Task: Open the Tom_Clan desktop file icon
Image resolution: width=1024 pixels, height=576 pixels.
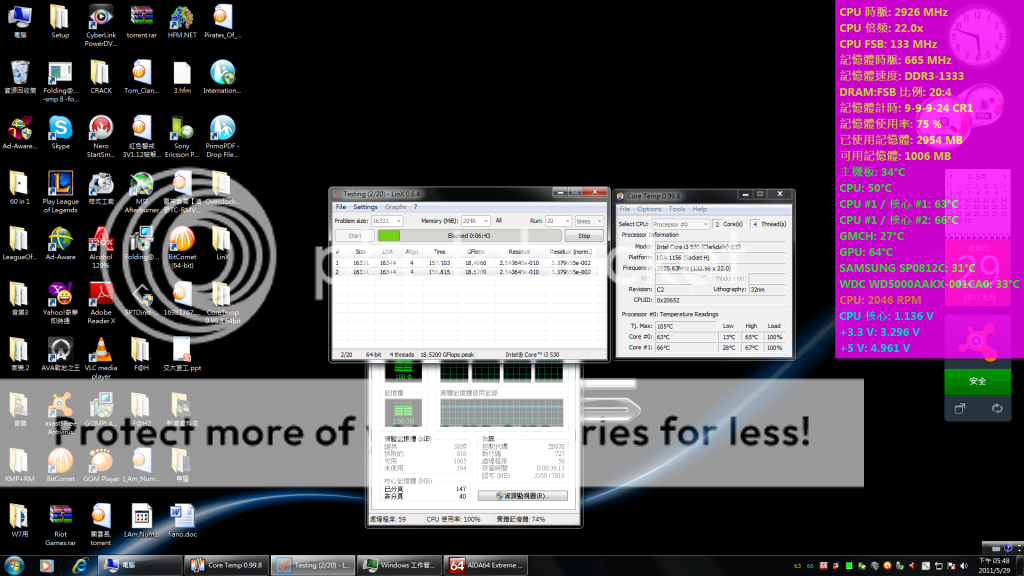Action: 141,78
